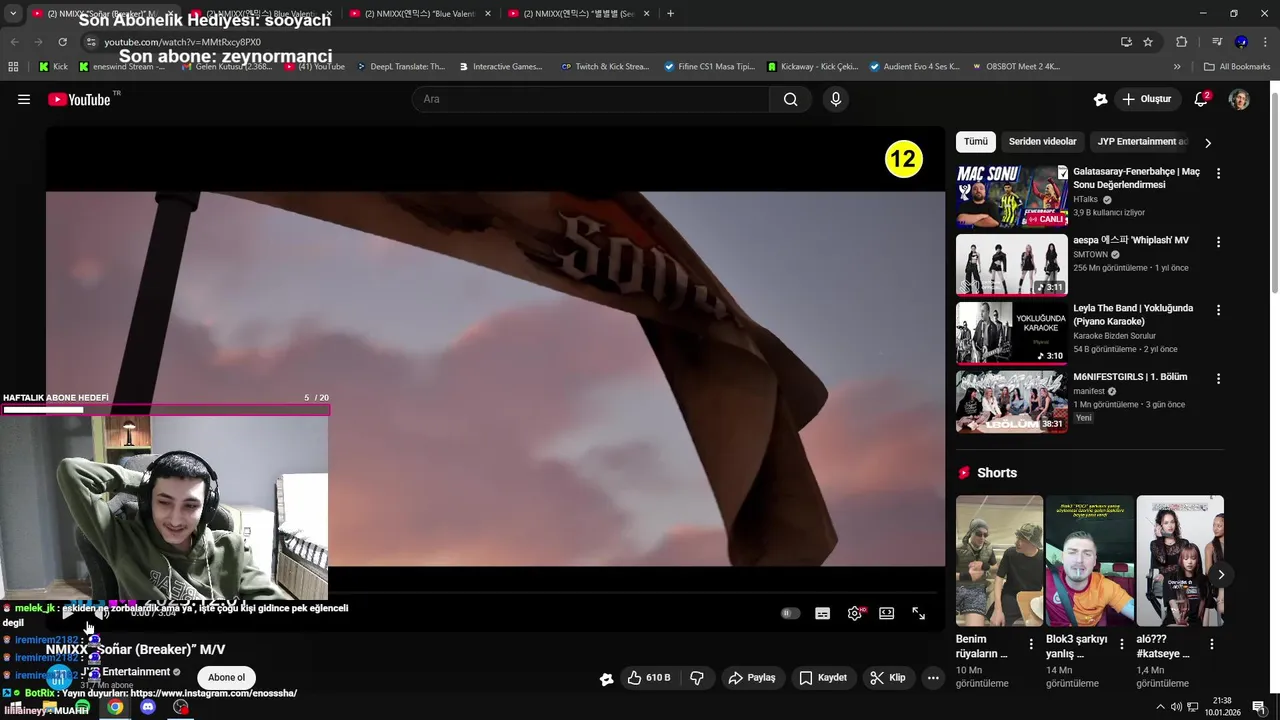The image size is (1280, 720).
Task: Open the subtitles/captions control
Action: (822, 613)
